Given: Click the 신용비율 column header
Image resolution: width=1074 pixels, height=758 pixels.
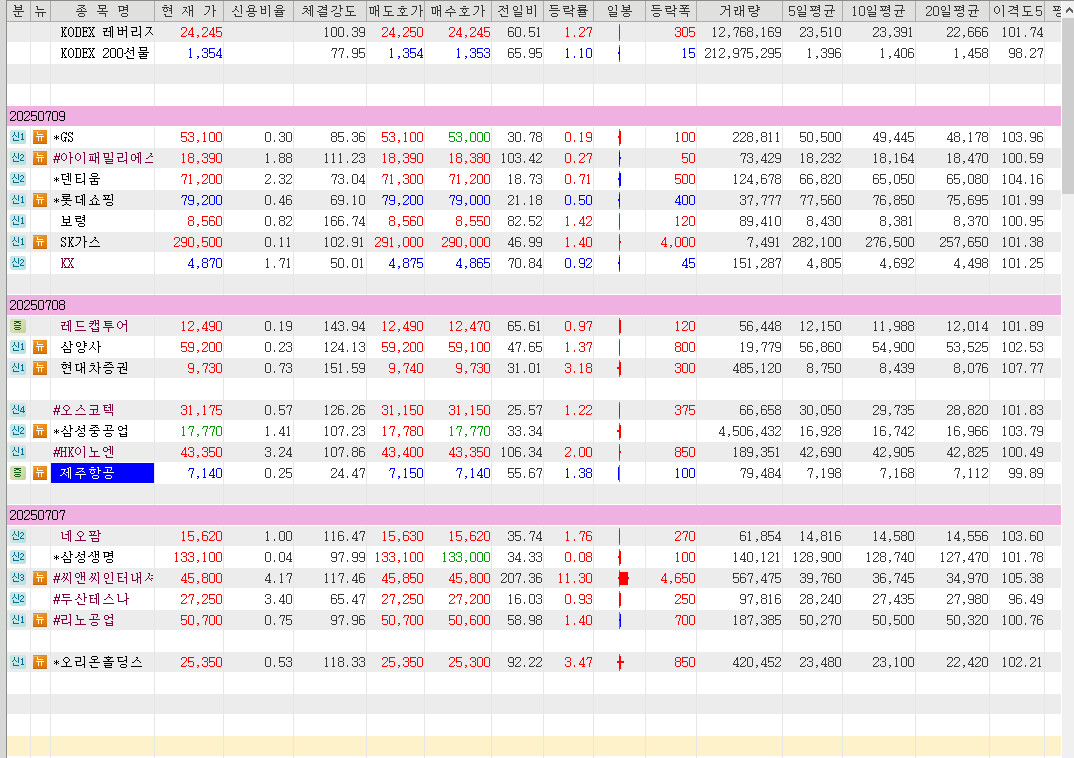Looking at the screenshot, I should tap(258, 10).
